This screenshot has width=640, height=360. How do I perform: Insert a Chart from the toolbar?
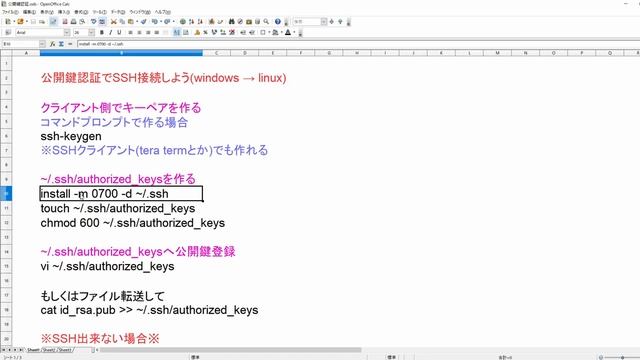211,22
